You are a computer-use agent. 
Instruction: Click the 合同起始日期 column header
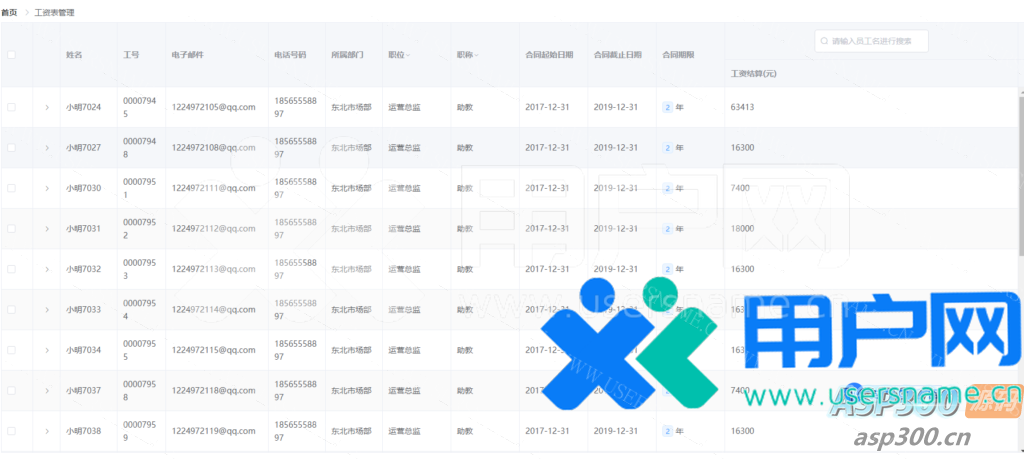(x=549, y=55)
